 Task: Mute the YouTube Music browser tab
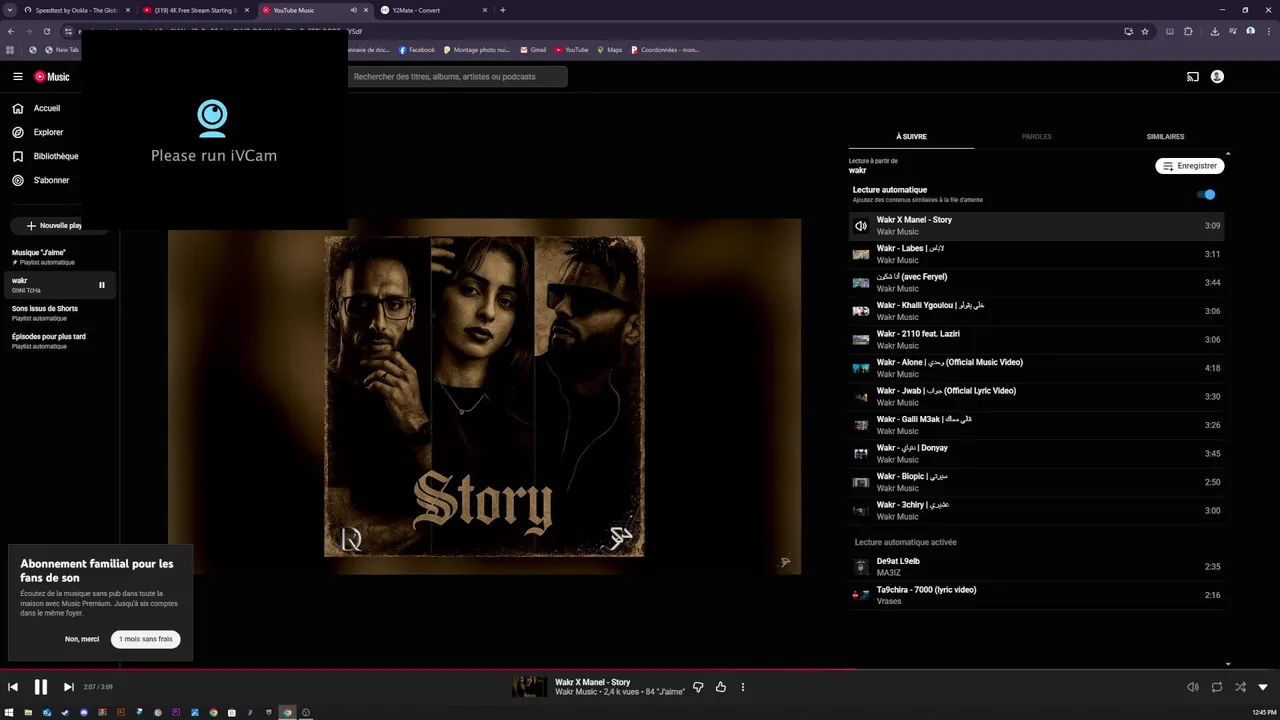point(353,10)
